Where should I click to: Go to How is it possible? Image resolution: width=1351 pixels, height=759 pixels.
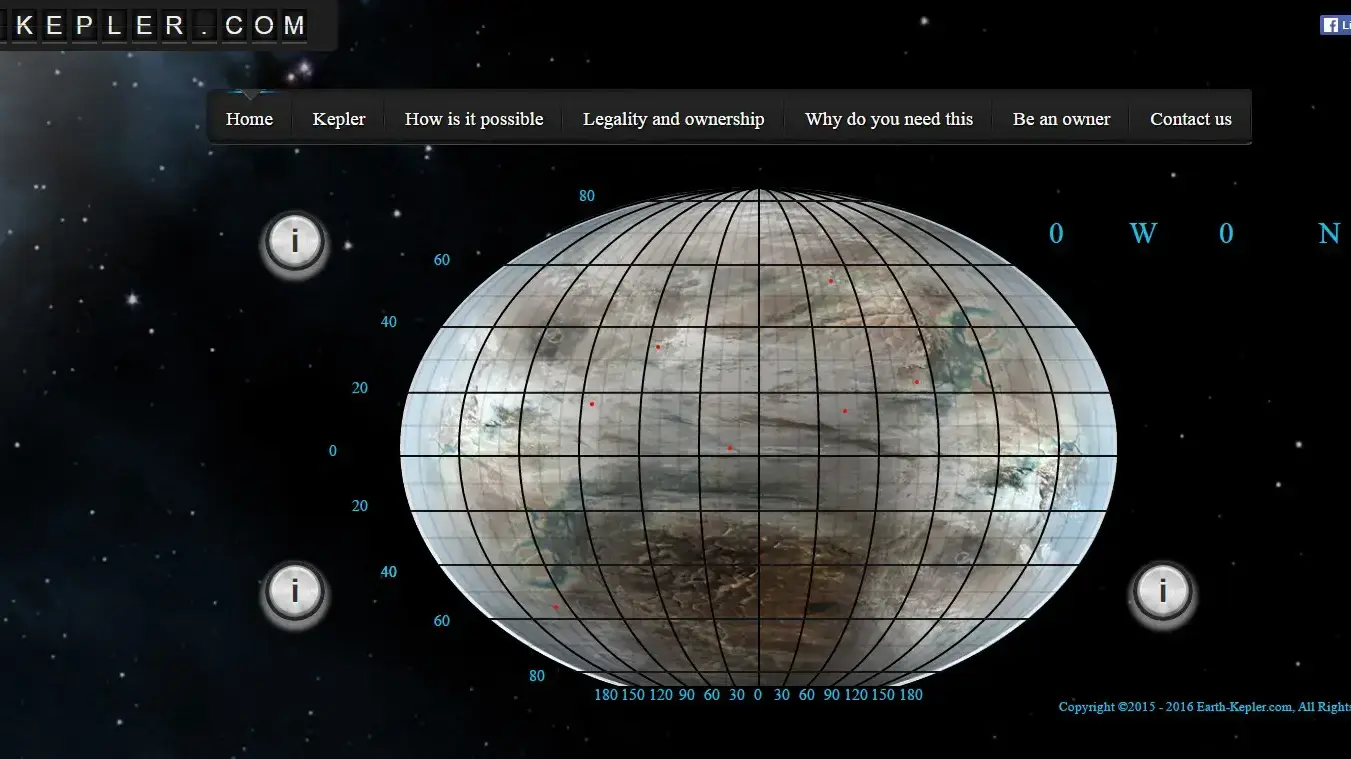pos(474,119)
